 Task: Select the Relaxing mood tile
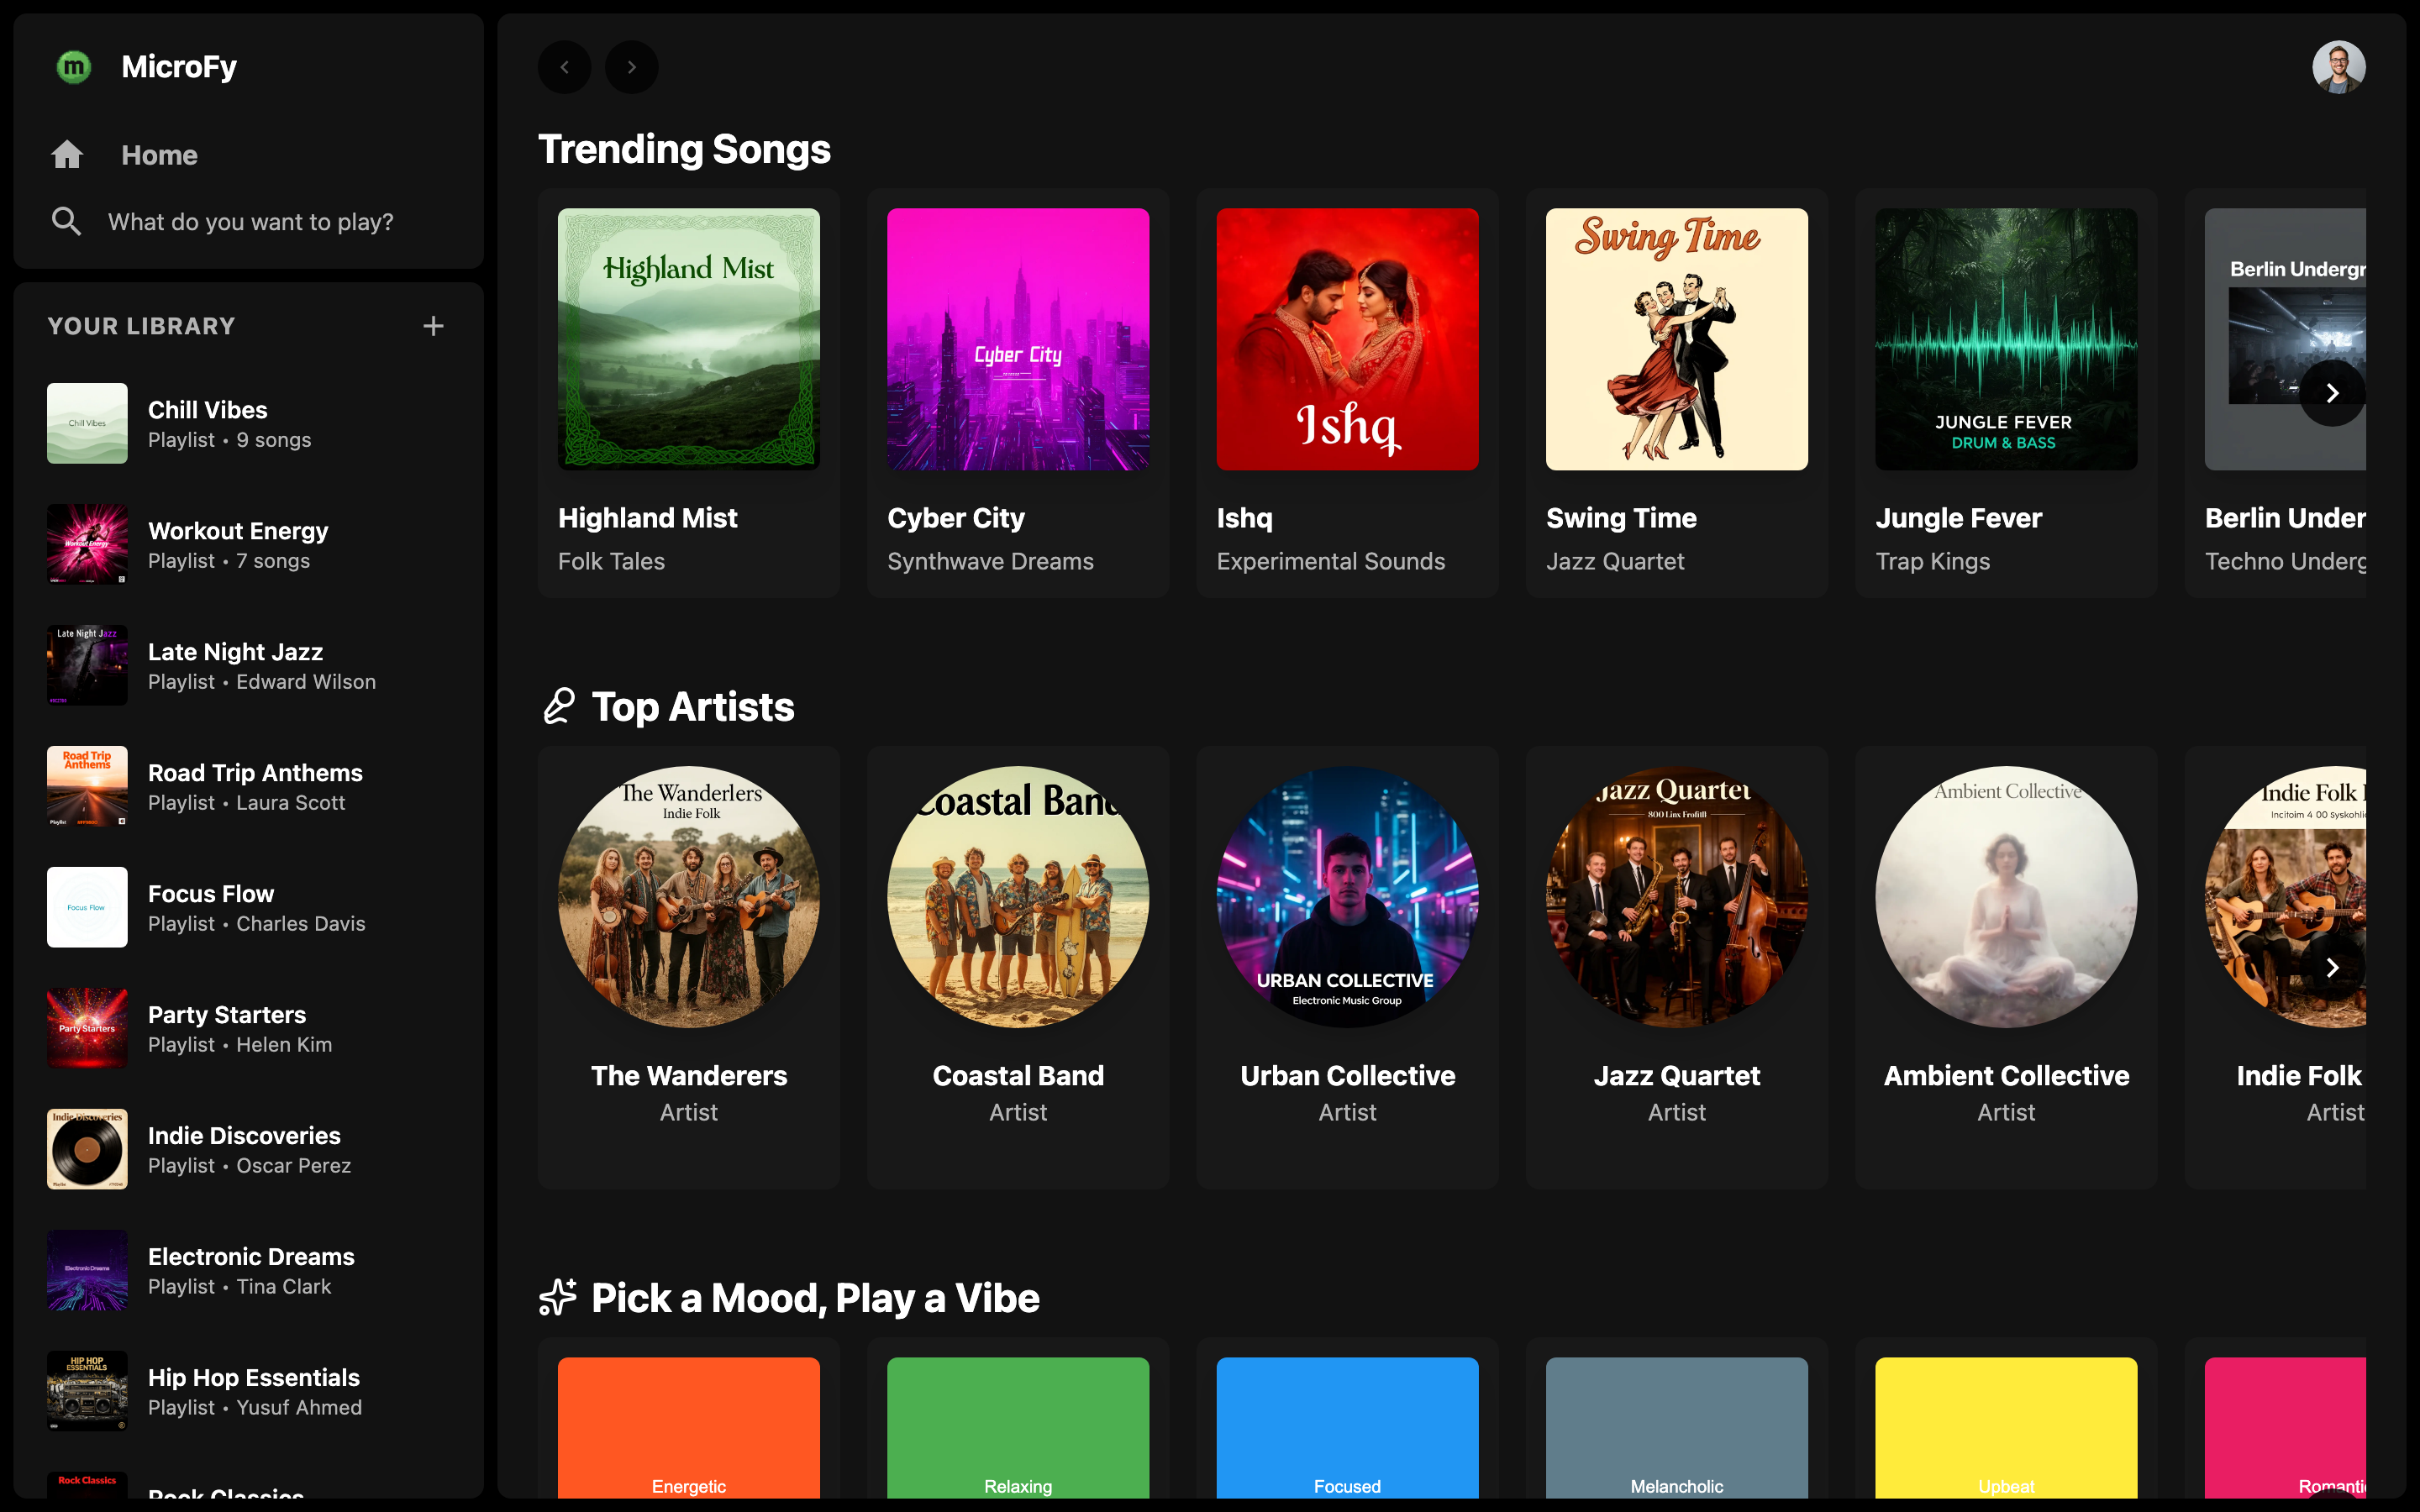(x=1018, y=1428)
